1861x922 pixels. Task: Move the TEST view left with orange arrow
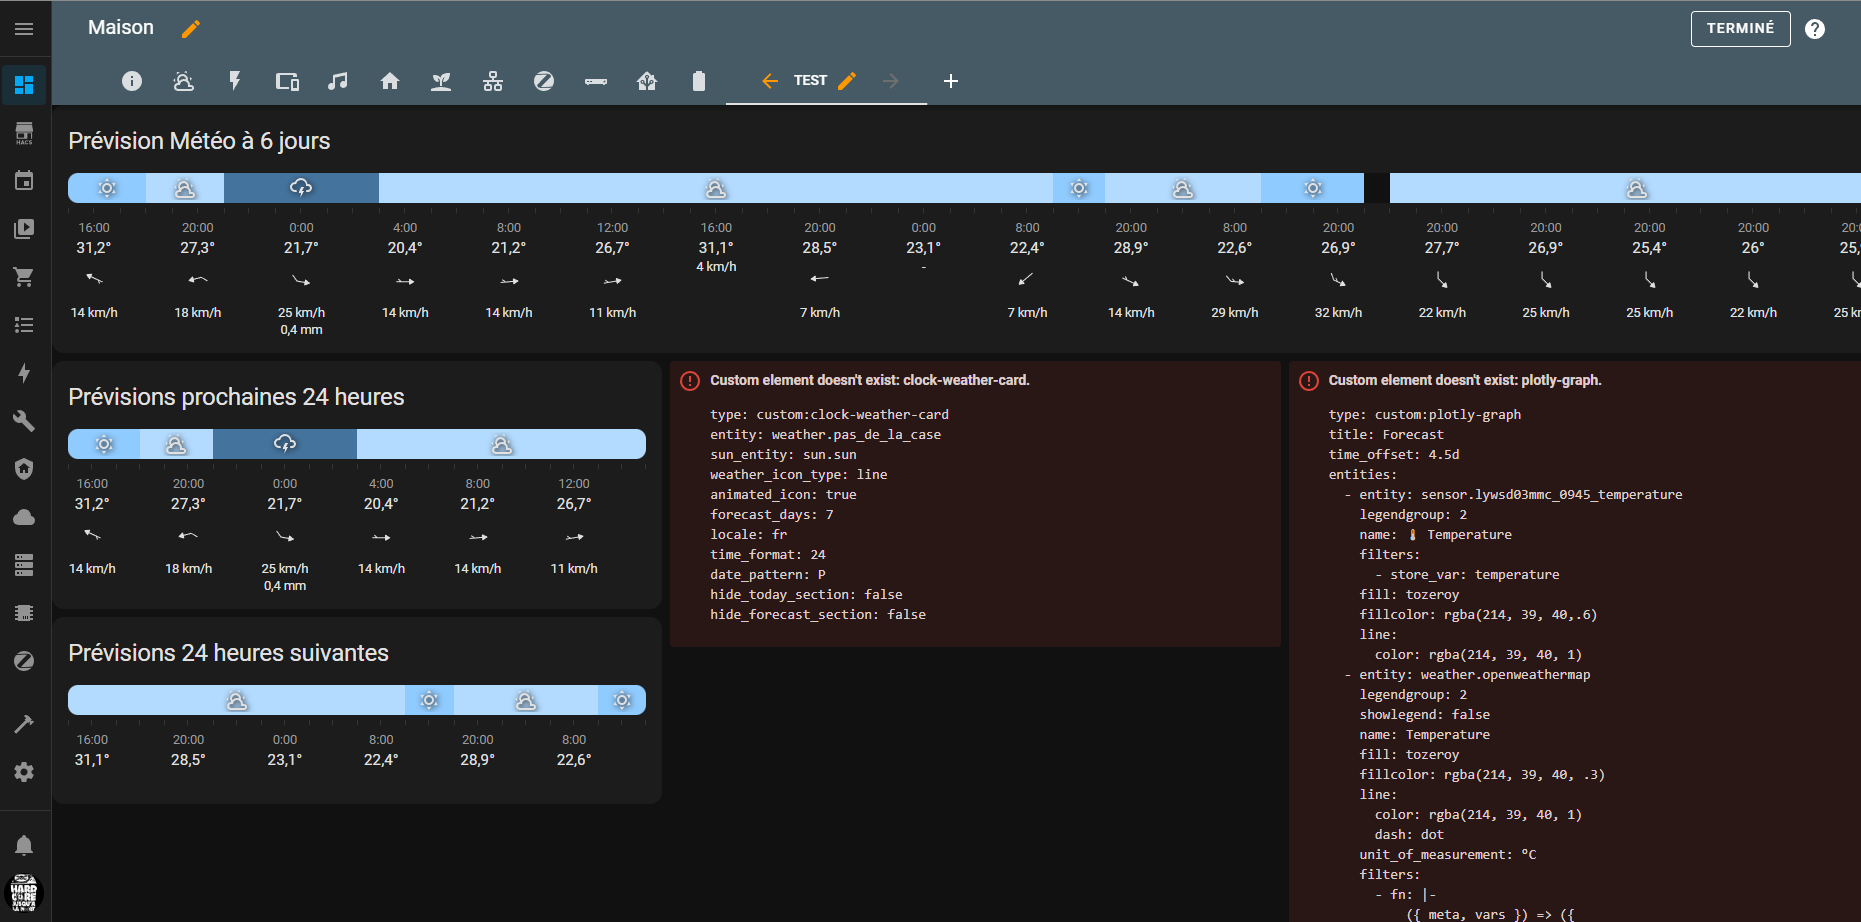(x=770, y=81)
